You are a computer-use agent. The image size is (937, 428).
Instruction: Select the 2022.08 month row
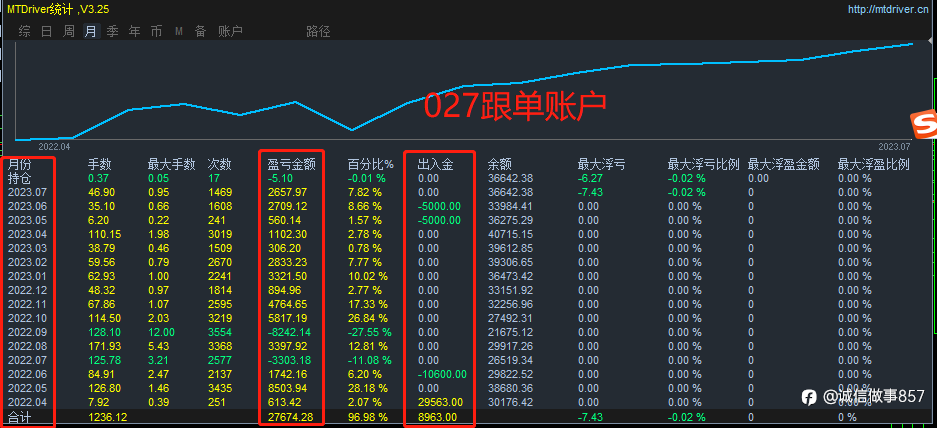25,346
